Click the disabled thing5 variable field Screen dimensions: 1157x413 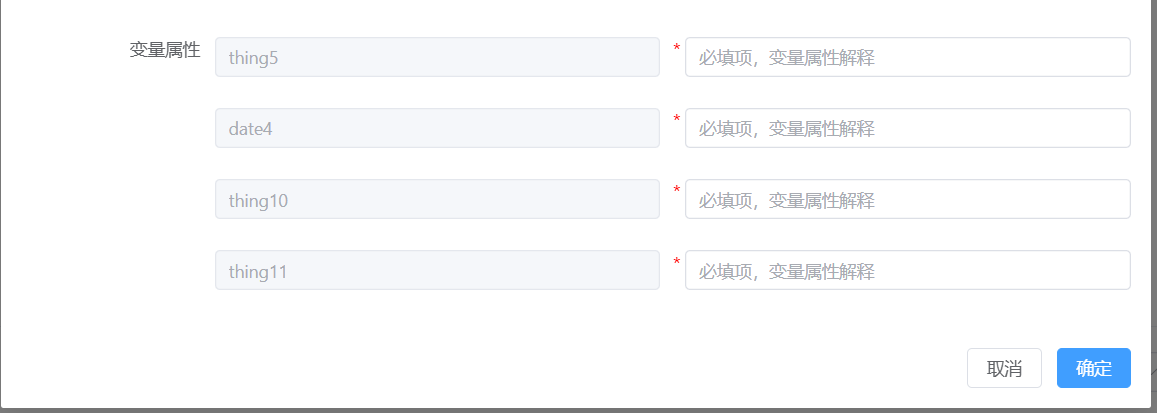click(x=438, y=57)
